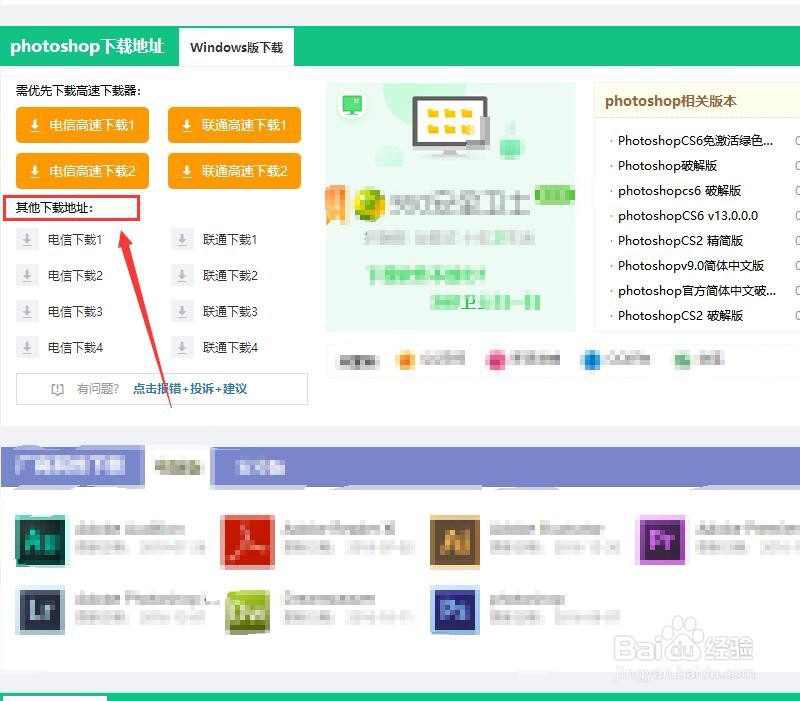Open Photoshopv9.0简体中文版 related version
This screenshot has width=800, height=701.
(x=691, y=265)
